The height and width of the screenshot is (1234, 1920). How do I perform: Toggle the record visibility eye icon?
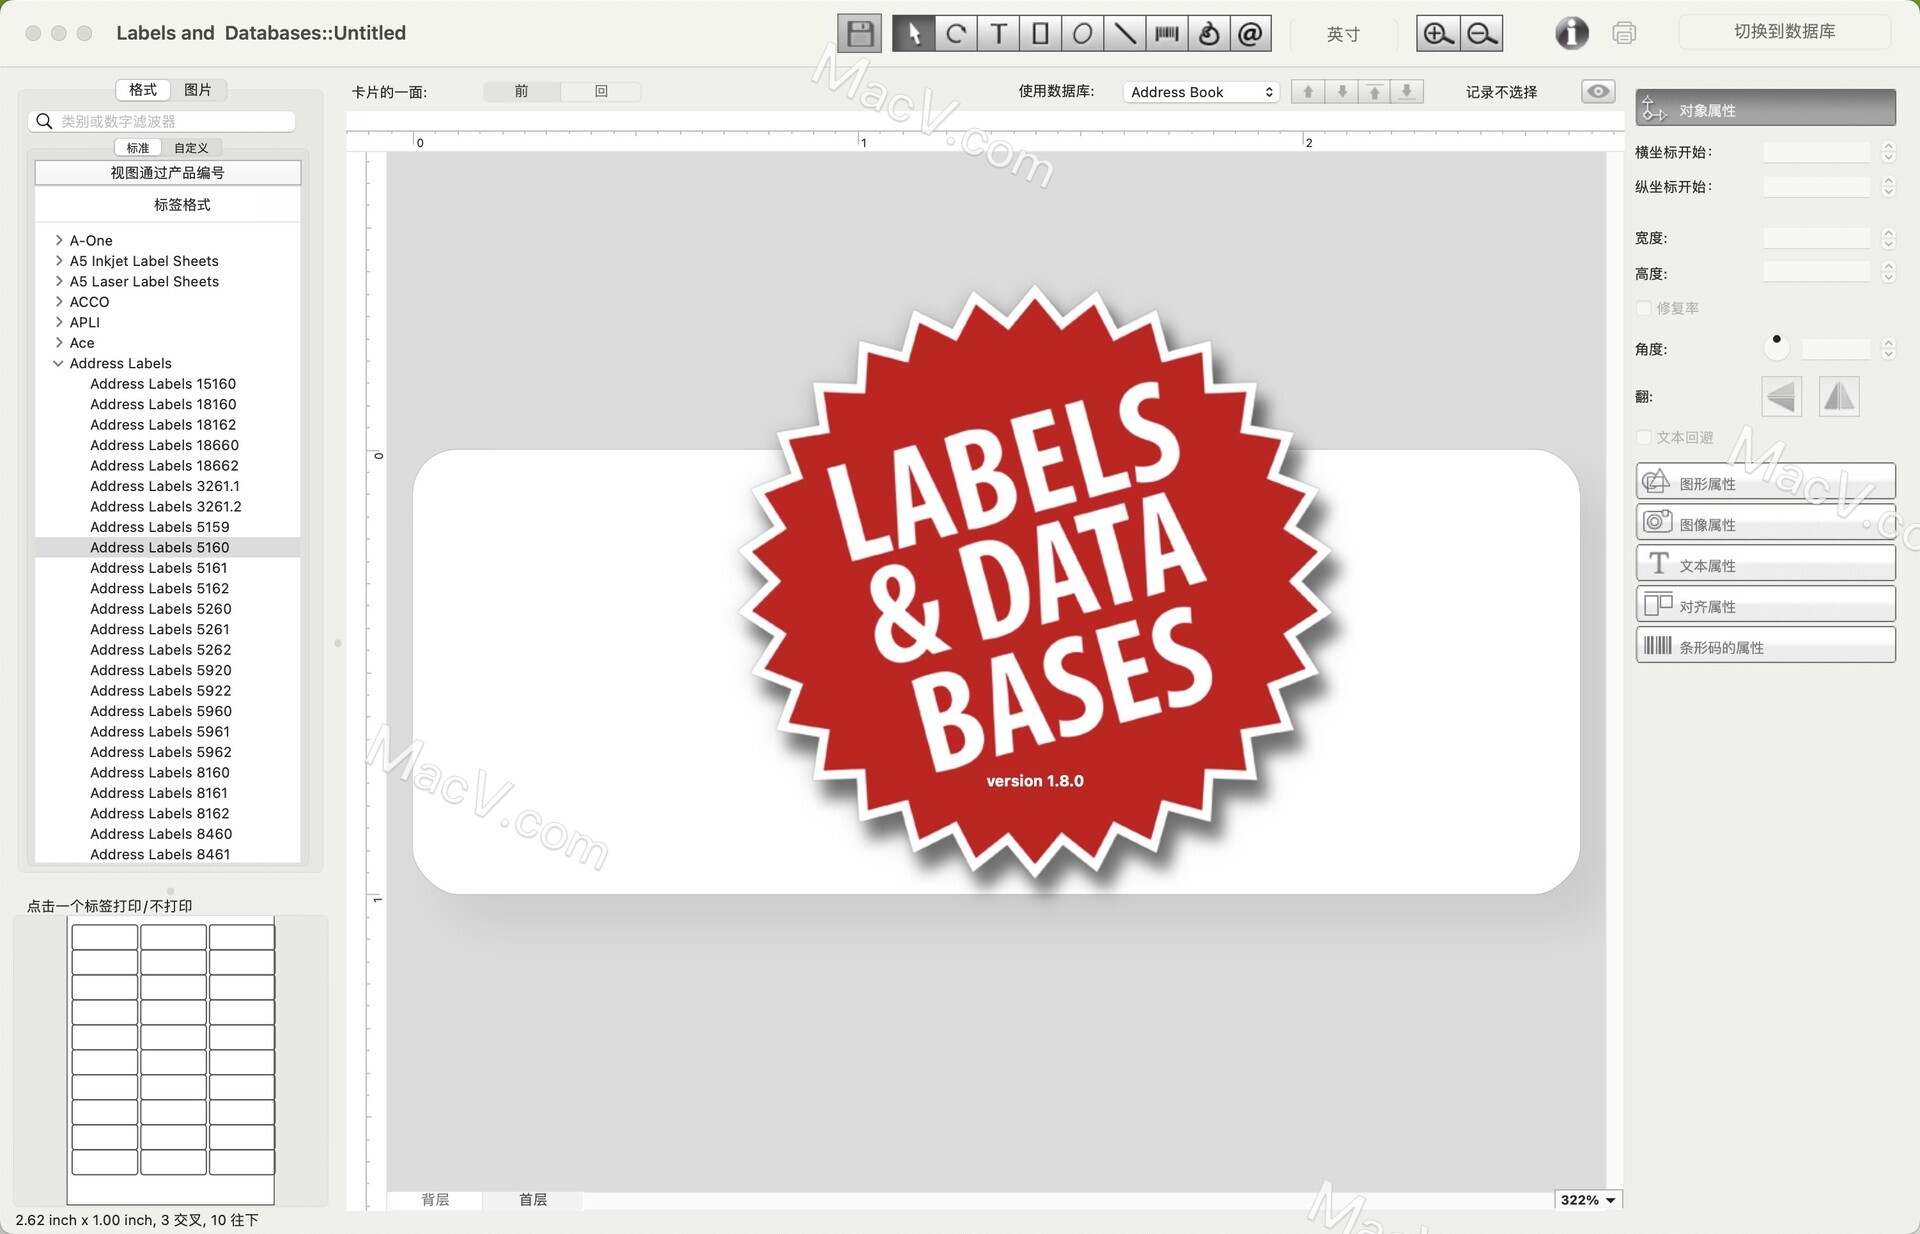1597,91
